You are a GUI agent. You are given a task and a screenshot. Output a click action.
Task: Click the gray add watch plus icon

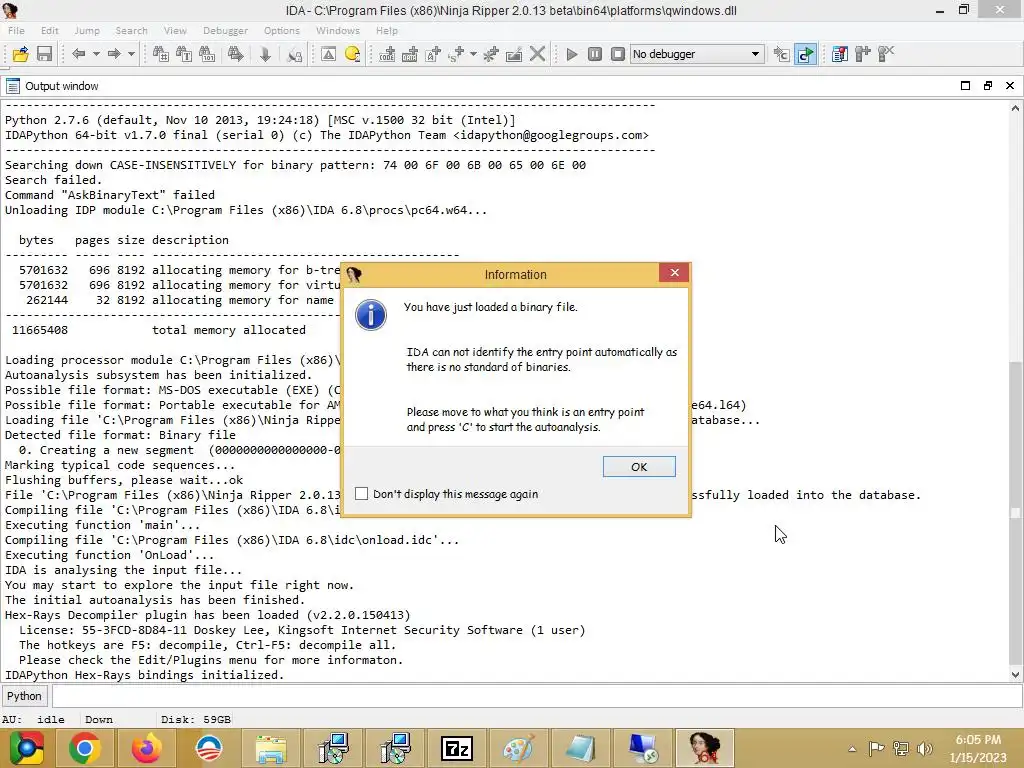[x=863, y=54]
